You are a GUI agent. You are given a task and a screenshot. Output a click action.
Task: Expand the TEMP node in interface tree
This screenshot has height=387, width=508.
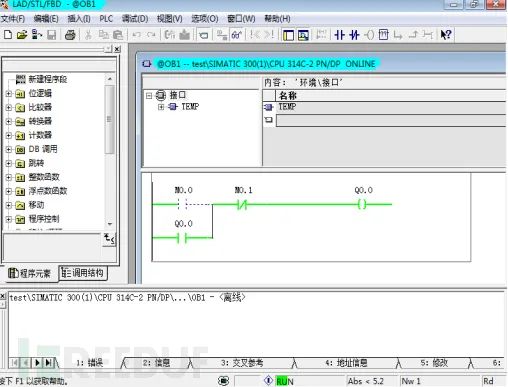click(161, 107)
